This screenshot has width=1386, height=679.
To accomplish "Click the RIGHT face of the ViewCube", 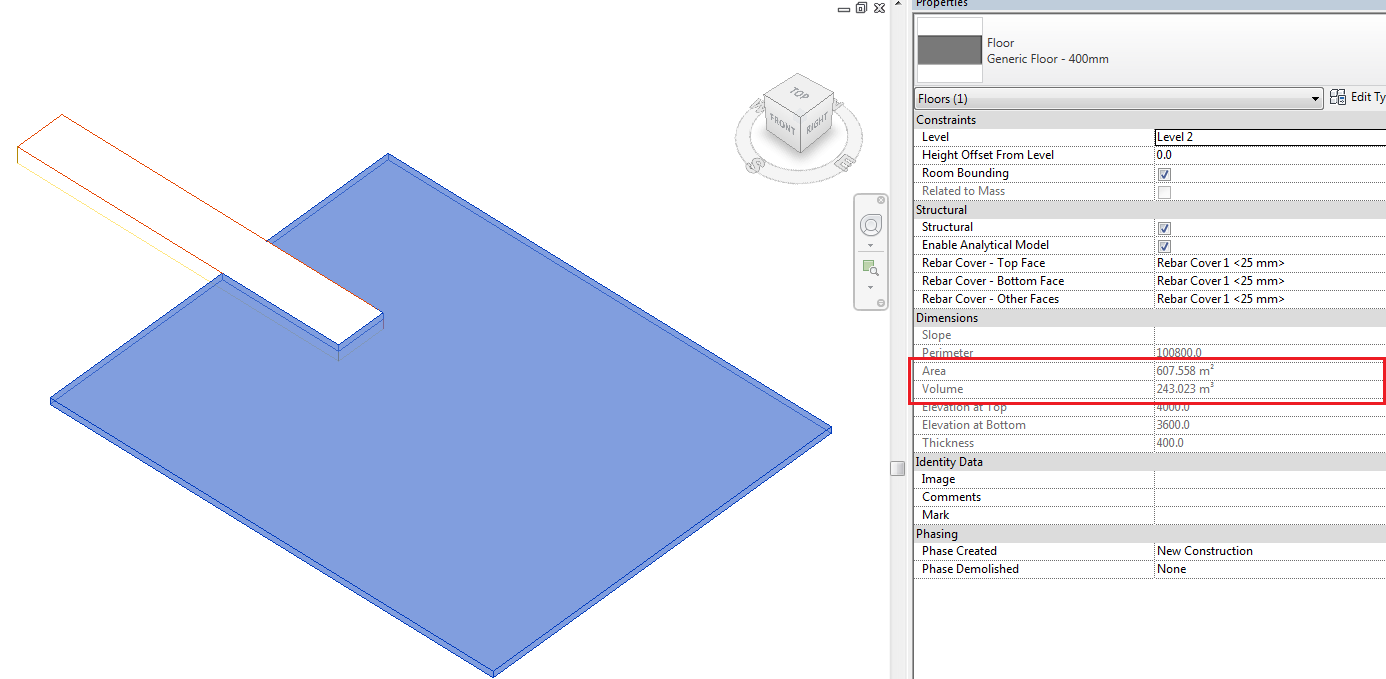I will pos(818,121).
